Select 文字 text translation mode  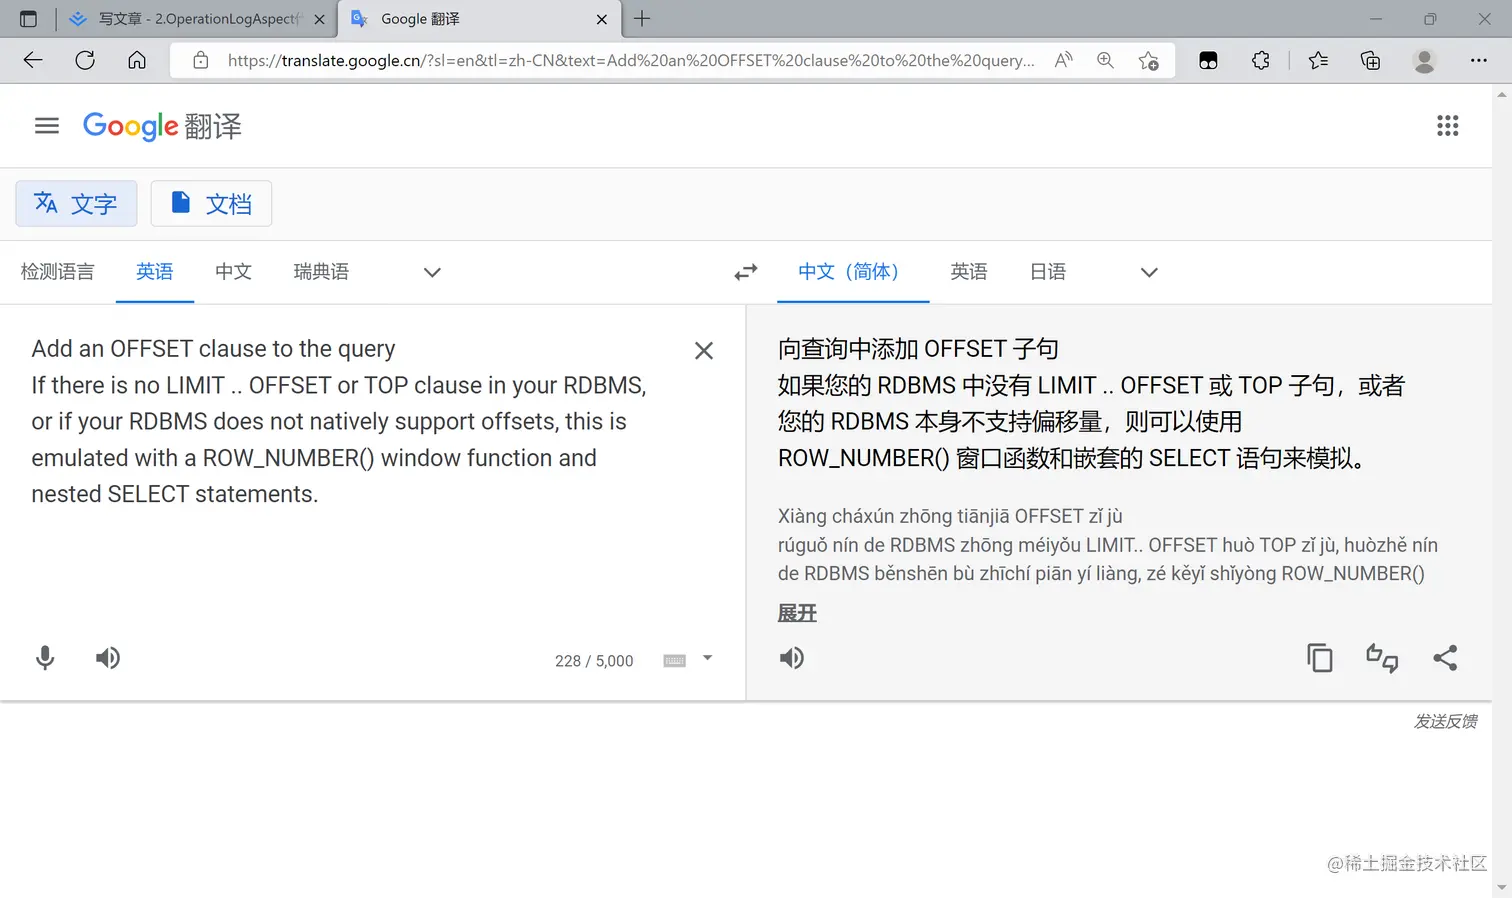76,204
